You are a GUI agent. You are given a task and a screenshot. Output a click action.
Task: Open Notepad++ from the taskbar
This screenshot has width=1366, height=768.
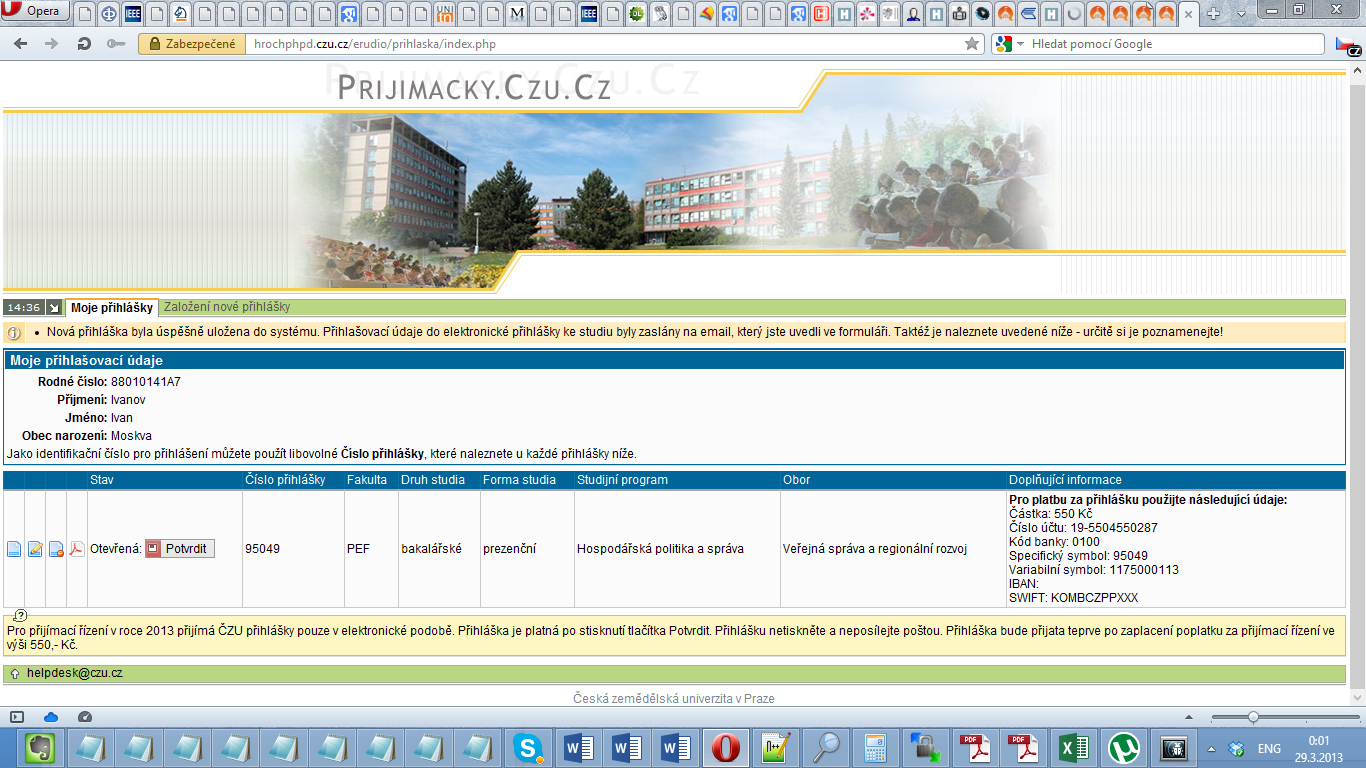774,747
